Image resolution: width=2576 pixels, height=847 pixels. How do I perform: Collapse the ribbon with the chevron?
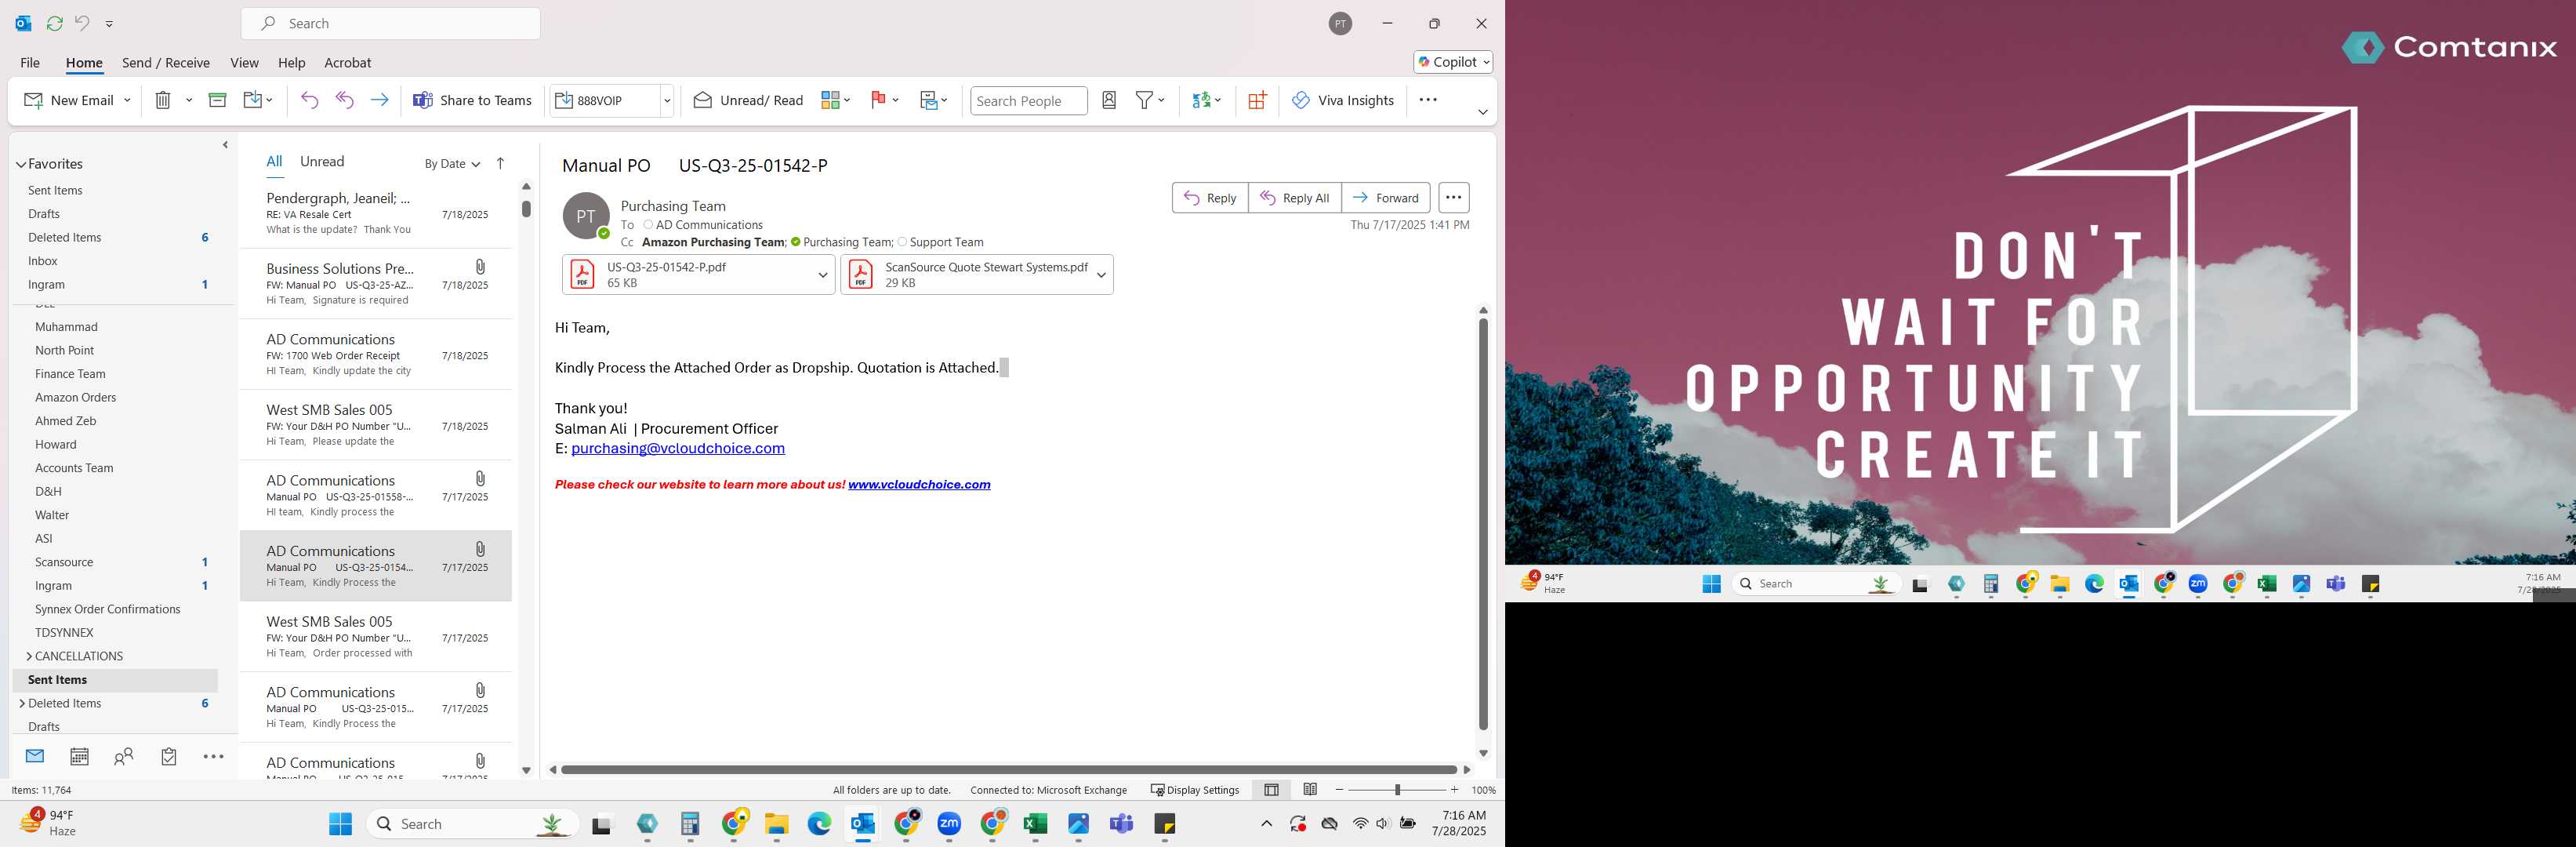click(x=1482, y=112)
